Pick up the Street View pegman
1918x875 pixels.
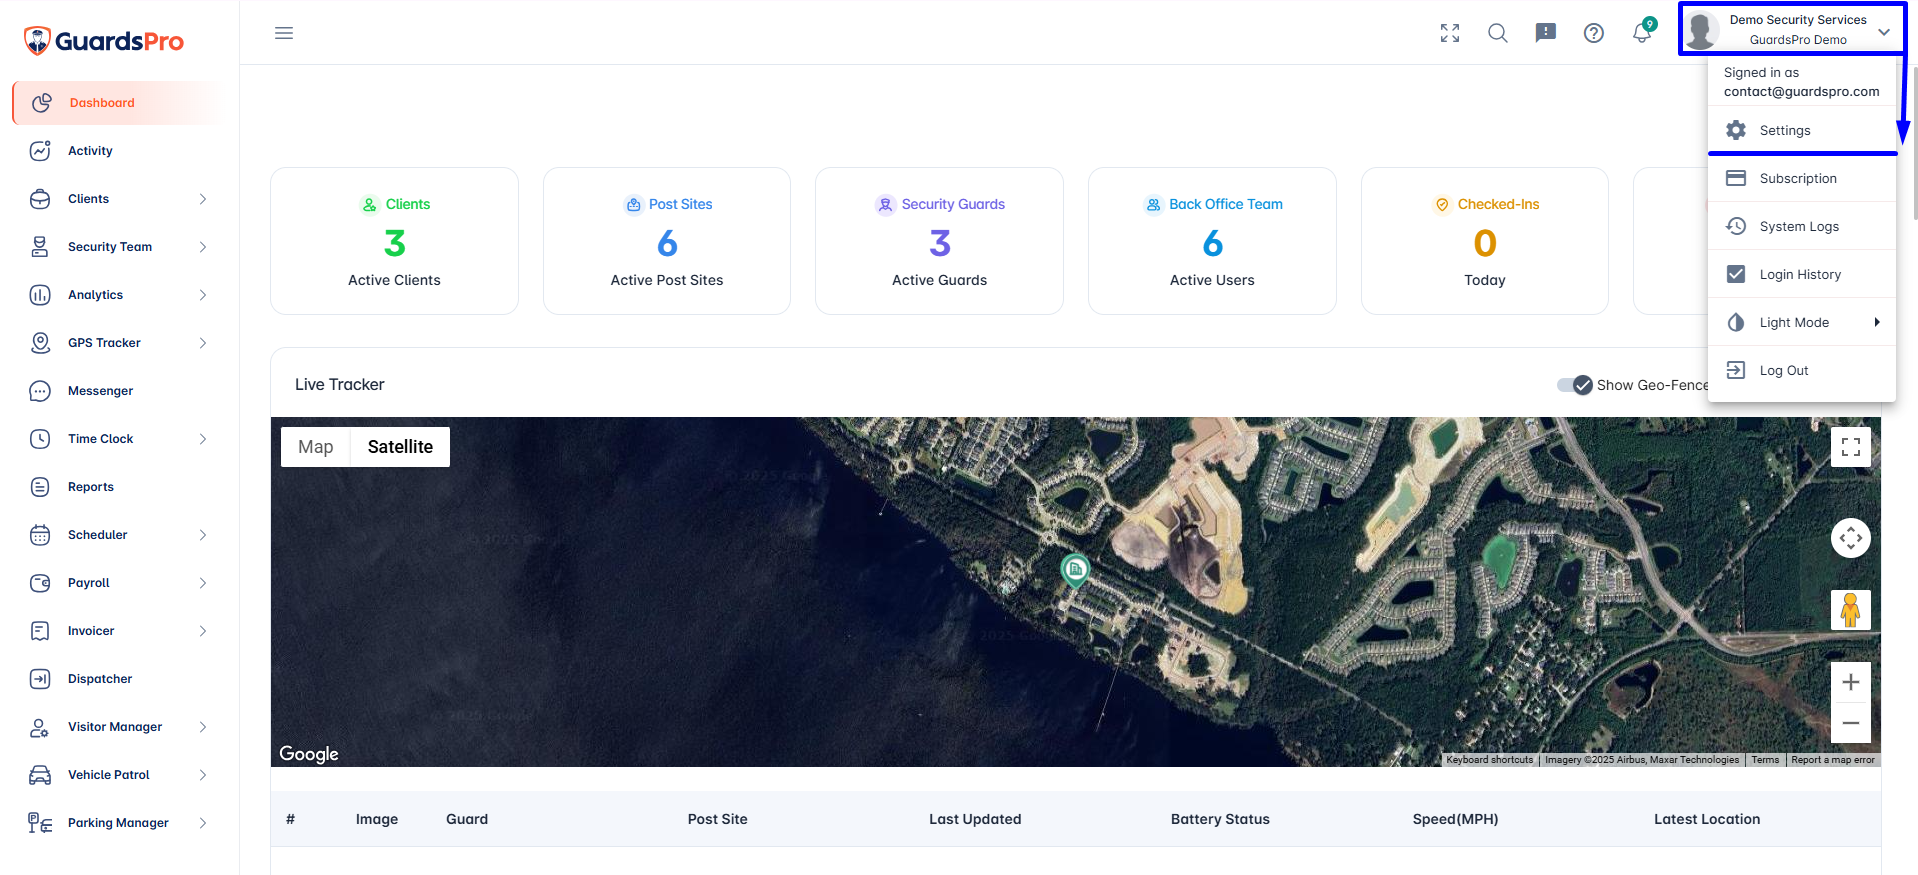(1851, 610)
